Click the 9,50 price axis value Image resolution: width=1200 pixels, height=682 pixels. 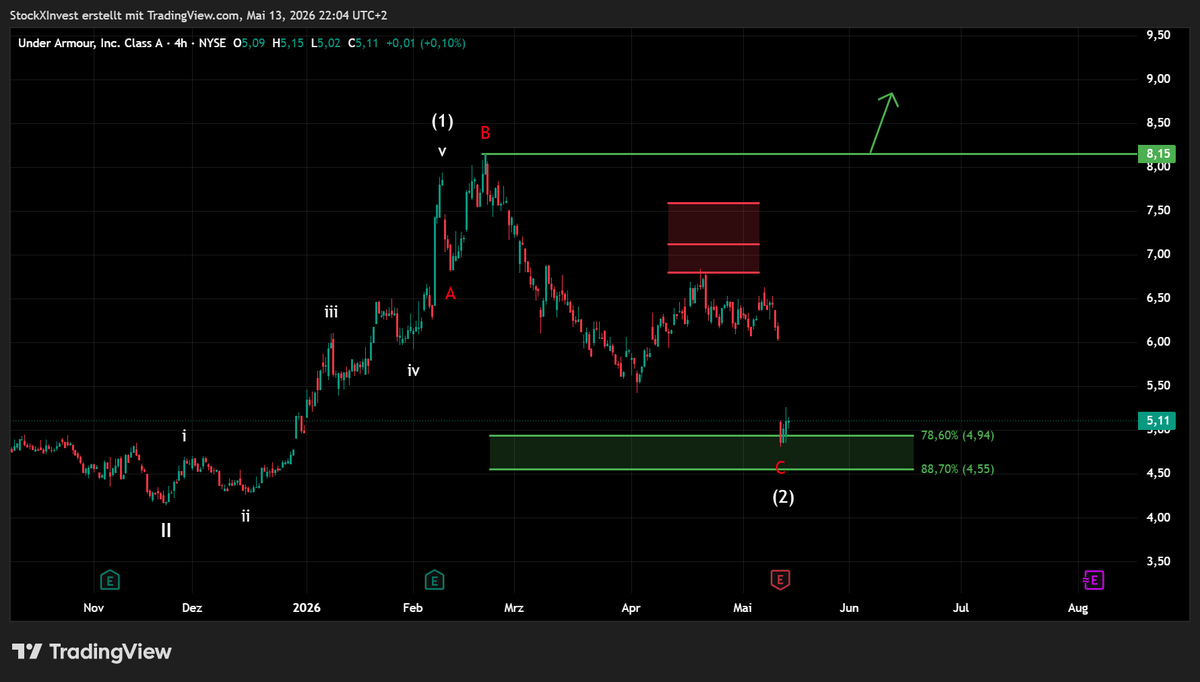click(x=1158, y=35)
